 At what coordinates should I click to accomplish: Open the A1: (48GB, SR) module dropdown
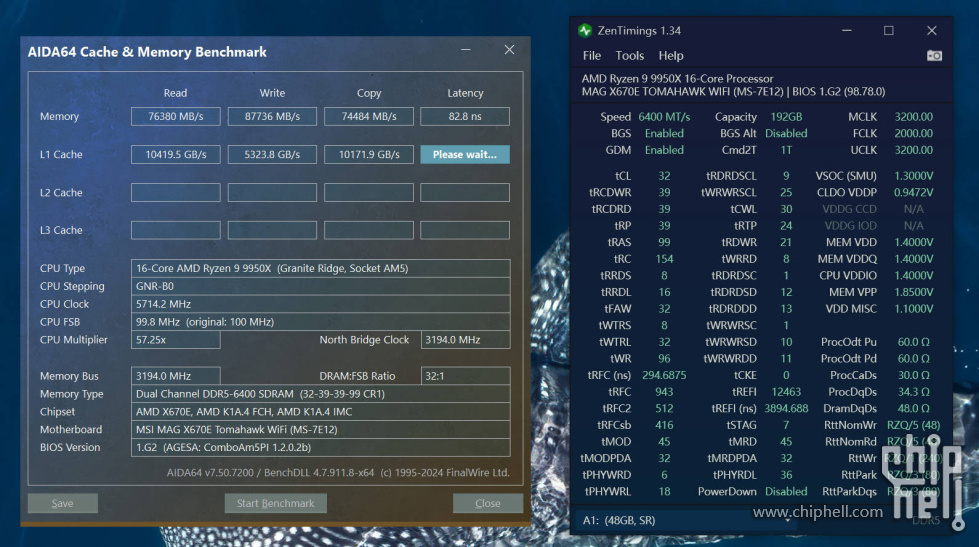(x=686, y=520)
